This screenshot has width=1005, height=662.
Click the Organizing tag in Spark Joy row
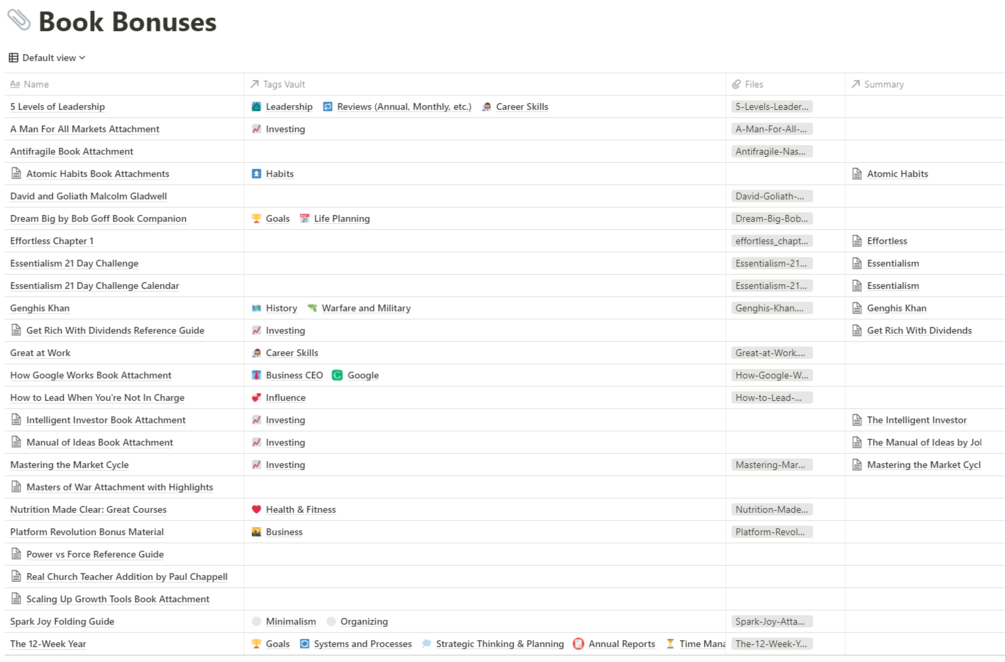tap(357, 622)
